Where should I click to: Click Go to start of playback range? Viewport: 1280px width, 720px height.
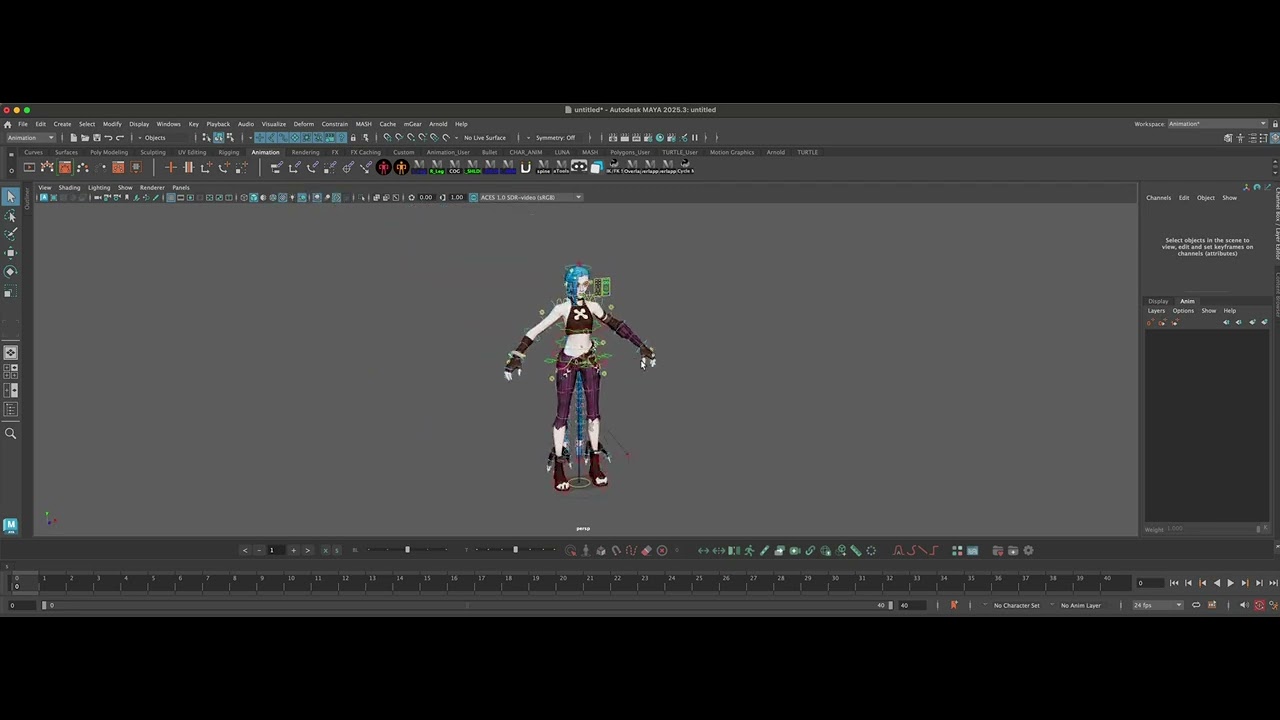[1174, 583]
